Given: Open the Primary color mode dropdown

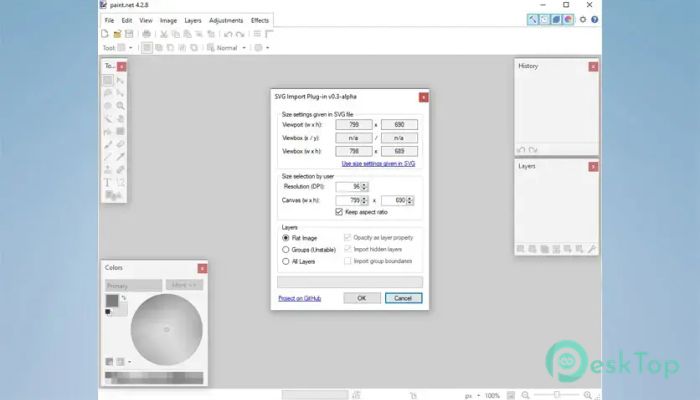Looking at the screenshot, I should click(133, 285).
